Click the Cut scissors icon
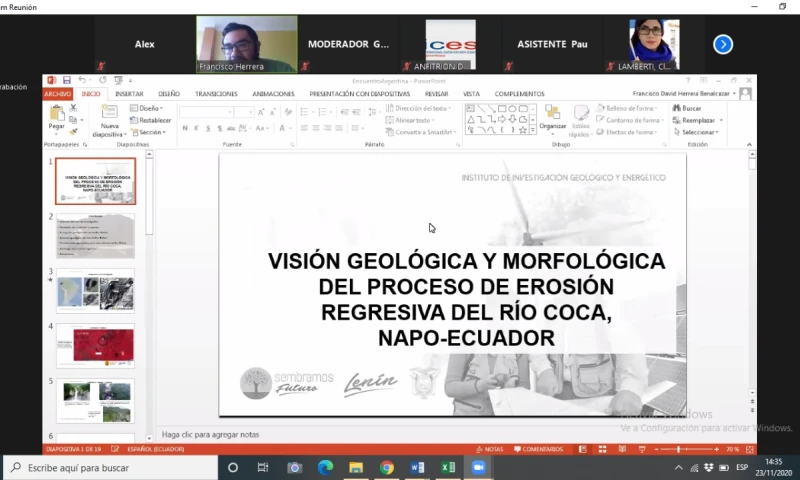The image size is (800, 480). click(x=73, y=108)
